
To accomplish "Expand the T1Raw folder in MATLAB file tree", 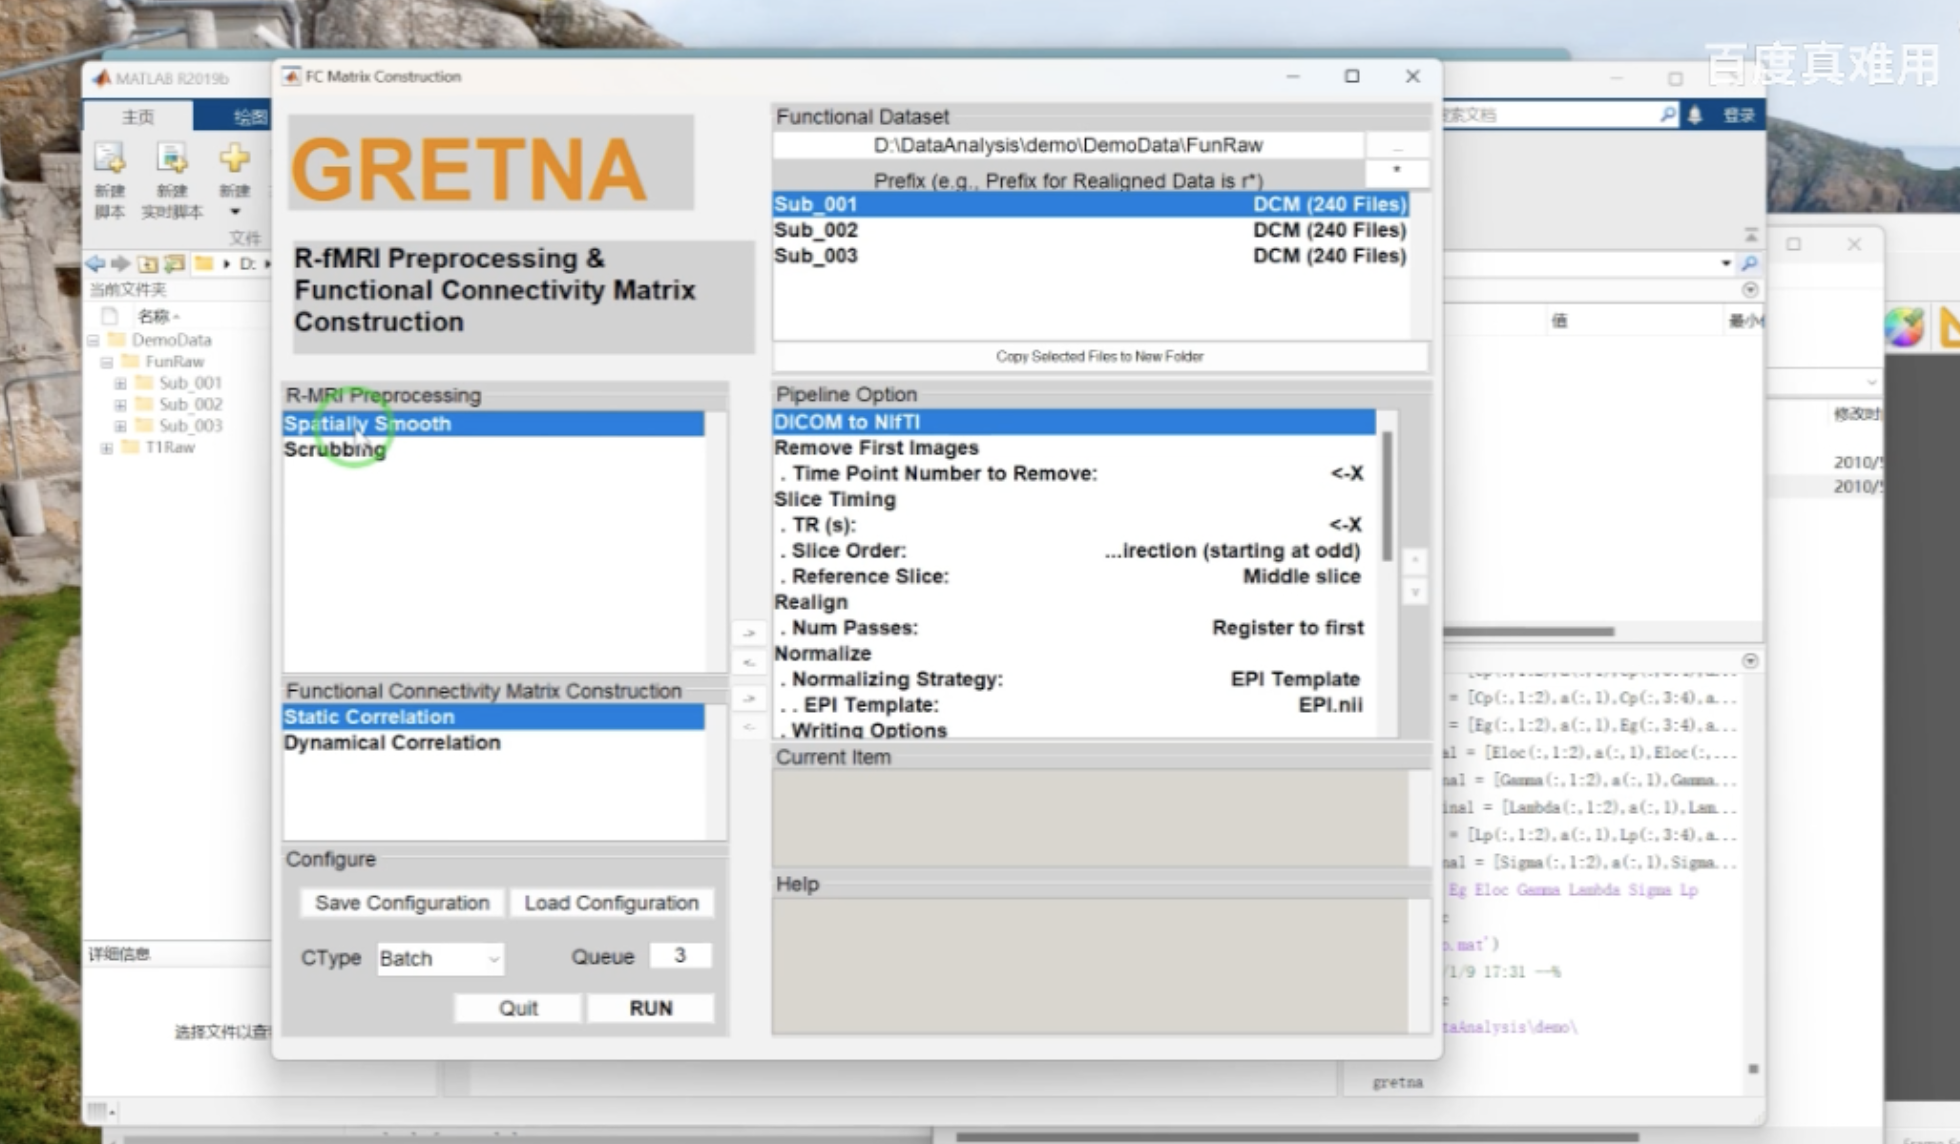I will pos(107,448).
